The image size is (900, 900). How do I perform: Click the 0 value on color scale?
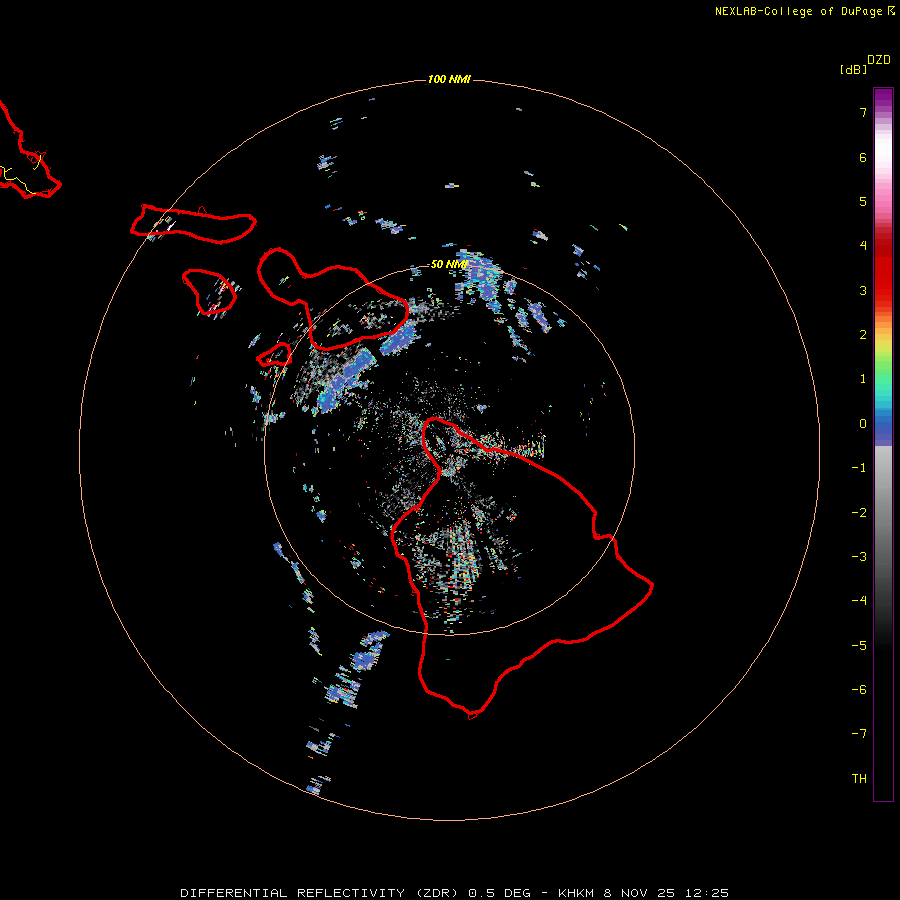(x=863, y=424)
